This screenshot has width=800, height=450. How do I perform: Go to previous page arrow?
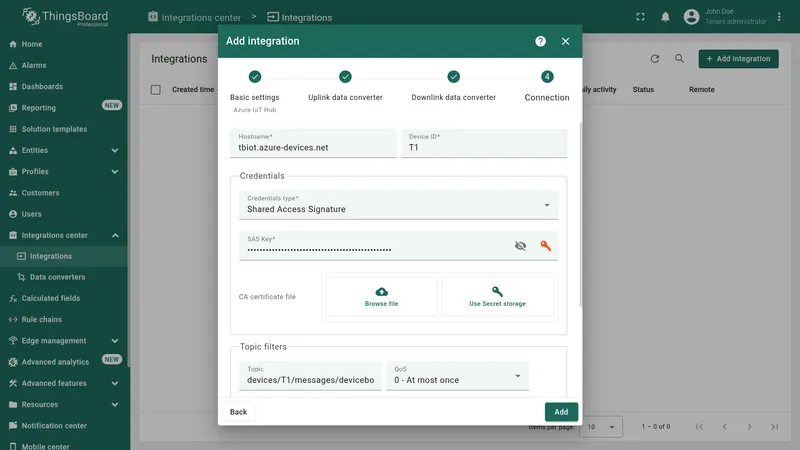click(x=724, y=427)
